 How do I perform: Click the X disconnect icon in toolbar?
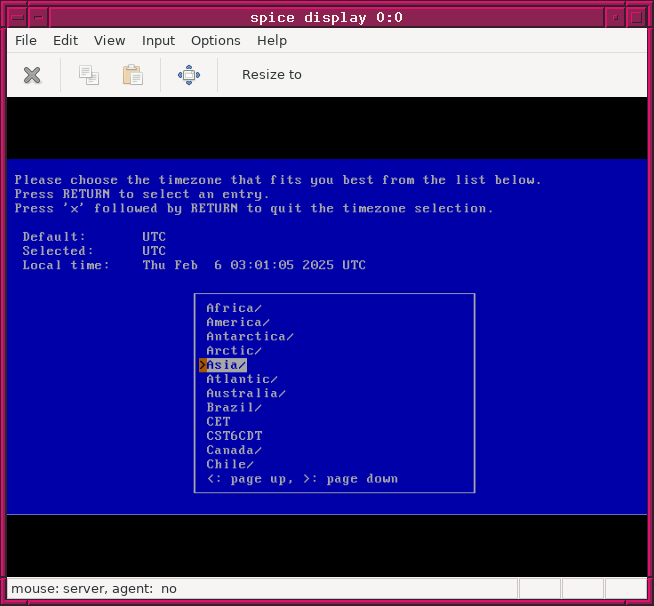pyautogui.click(x=32, y=75)
